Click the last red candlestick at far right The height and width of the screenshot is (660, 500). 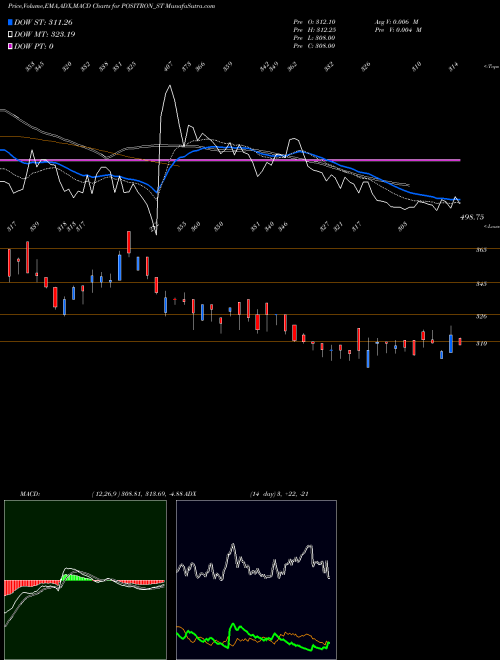point(460,341)
